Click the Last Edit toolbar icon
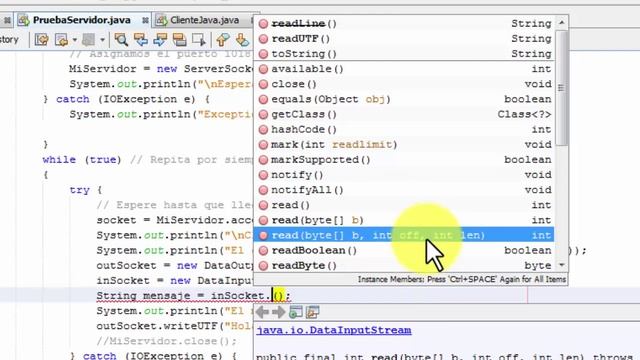 41,40
